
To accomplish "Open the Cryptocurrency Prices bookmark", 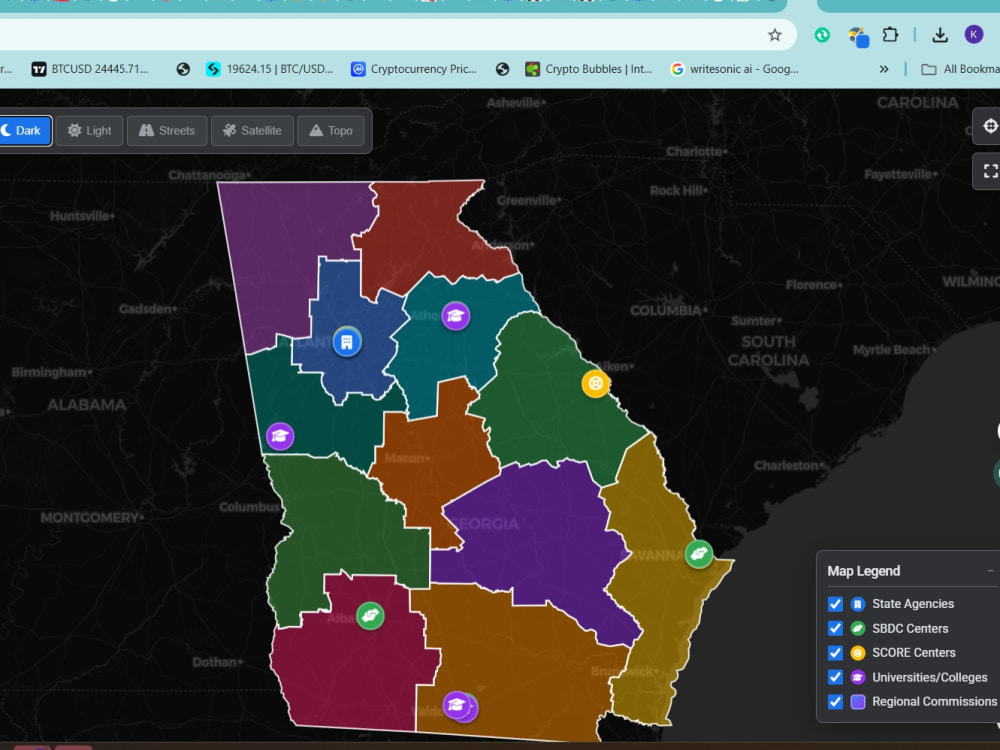I will [x=413, y=69].
